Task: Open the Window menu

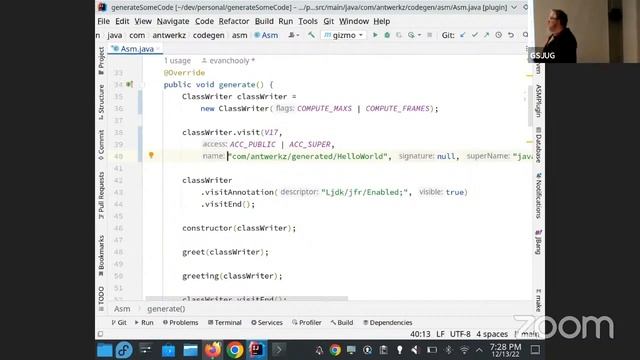Action: point(354,21)
